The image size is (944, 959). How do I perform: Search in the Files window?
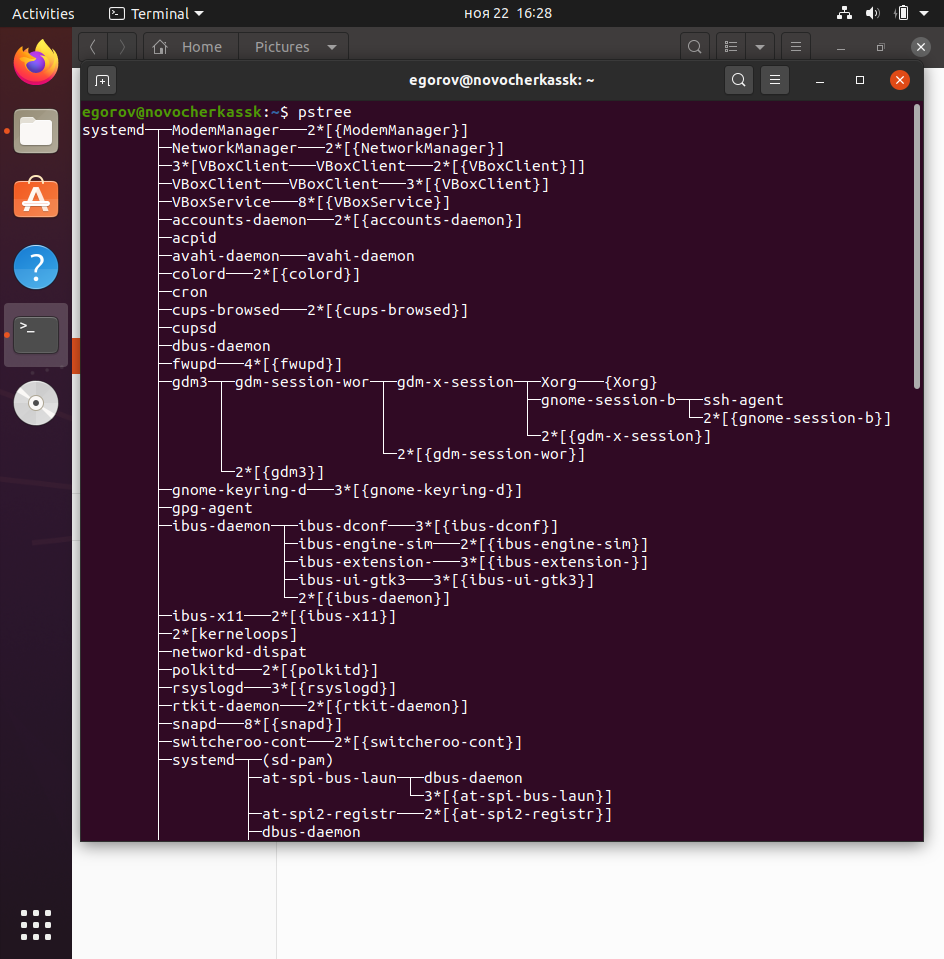point(694,47)
